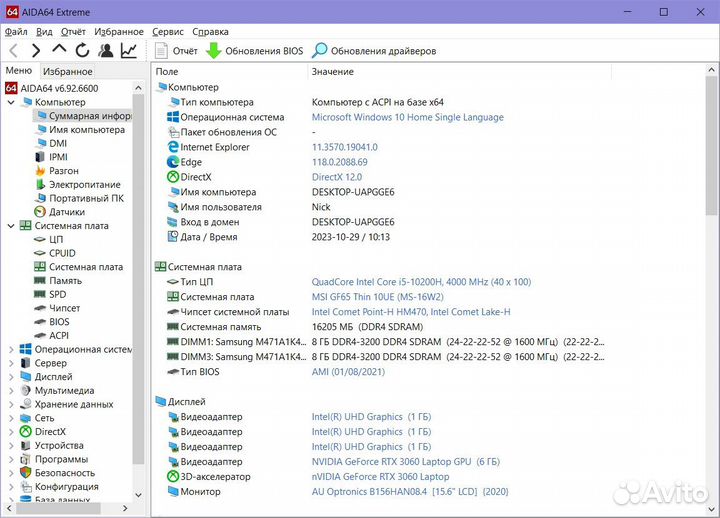Open the Сервис menu
The height and width of the screenshot is (518, 720).
[168, 32]
